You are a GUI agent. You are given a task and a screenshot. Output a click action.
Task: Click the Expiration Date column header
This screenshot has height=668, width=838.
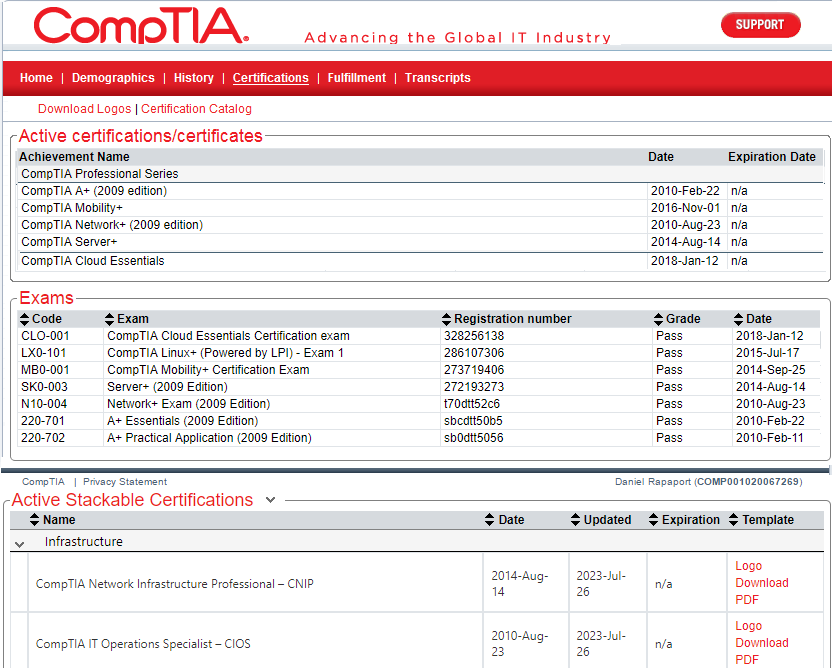[772, 157]
